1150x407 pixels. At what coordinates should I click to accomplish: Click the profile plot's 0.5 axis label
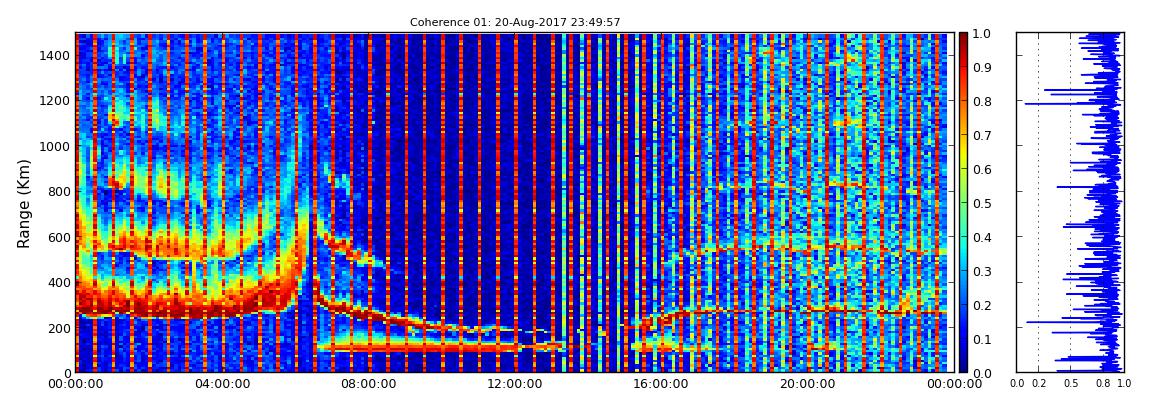coord(1071,384)
